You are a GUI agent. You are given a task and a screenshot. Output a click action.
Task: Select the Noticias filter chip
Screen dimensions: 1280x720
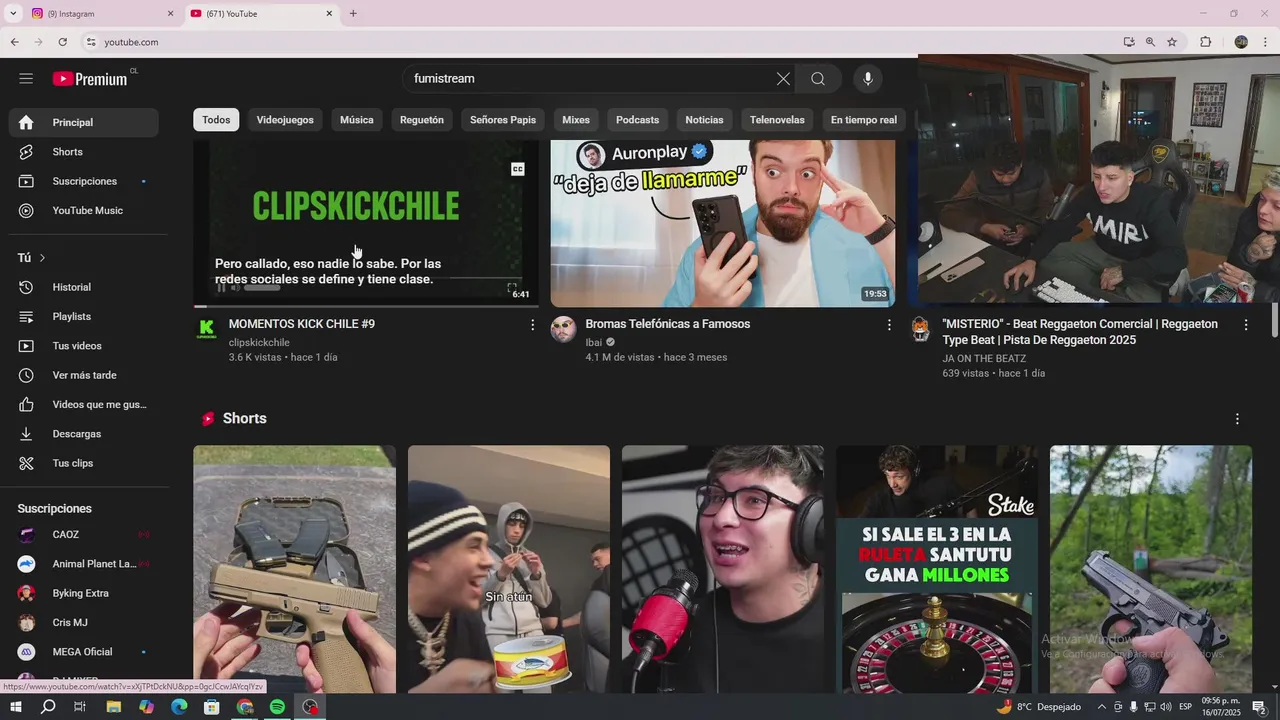pyautogui.click(x=704, y=120)
